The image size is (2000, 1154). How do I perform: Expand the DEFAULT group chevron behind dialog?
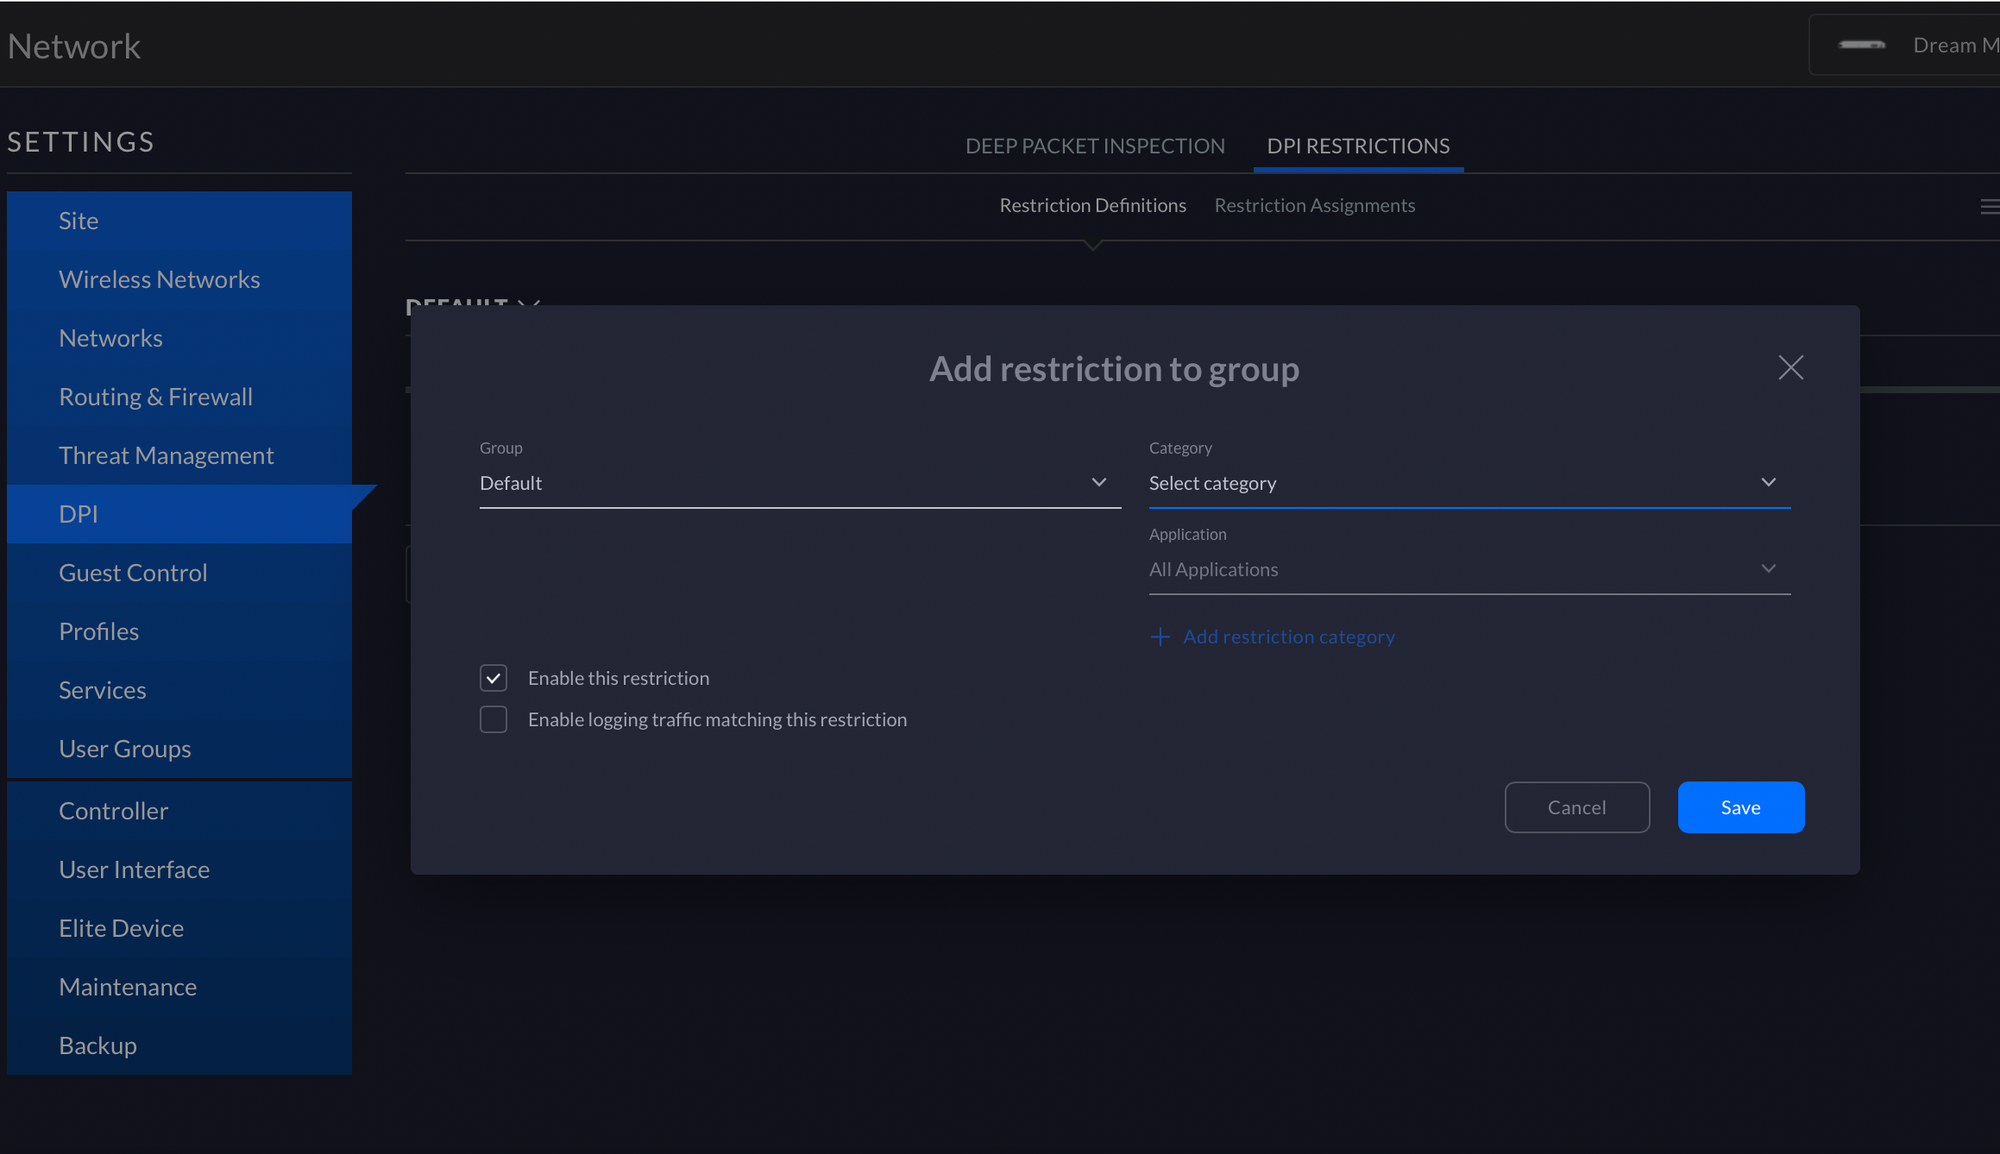point(529,304)
